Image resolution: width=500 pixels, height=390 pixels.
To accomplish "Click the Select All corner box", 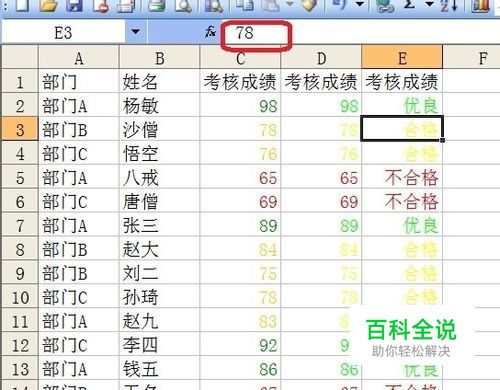I will [20, 57].
